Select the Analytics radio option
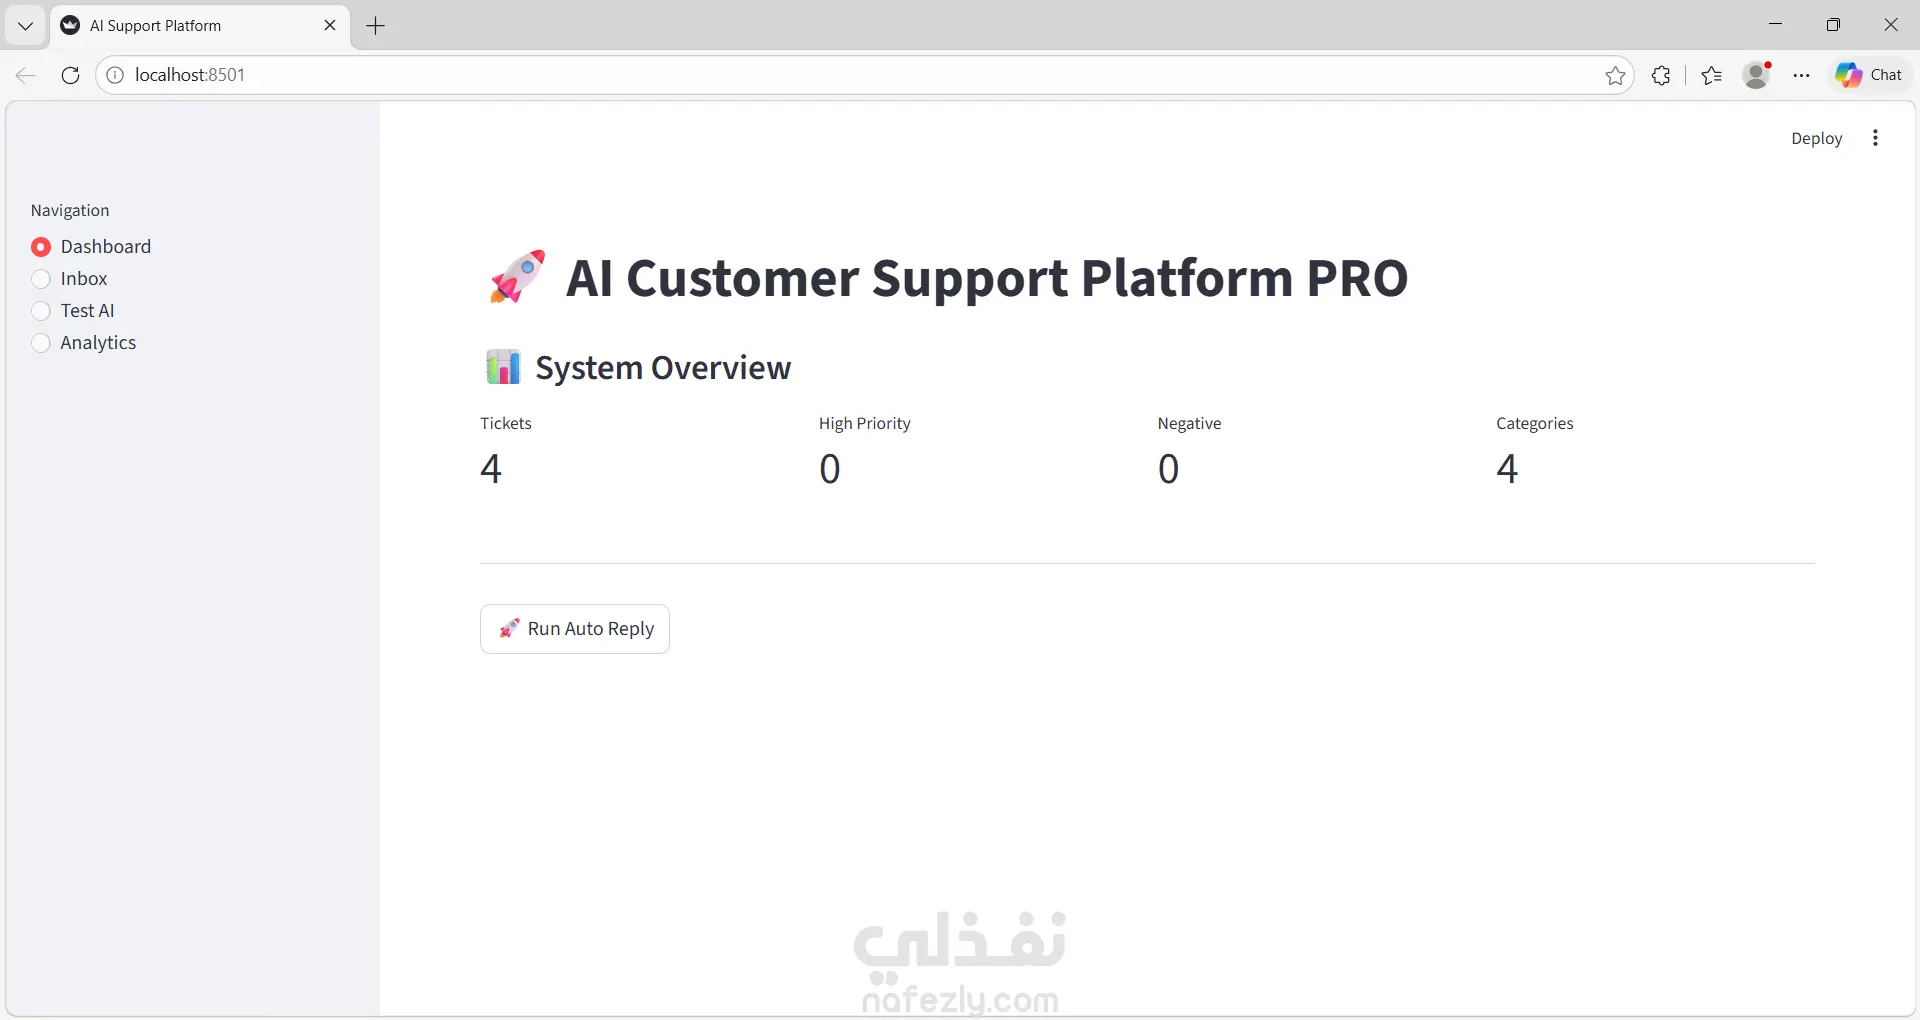The image size is (1920, 1020). [41, 343]
